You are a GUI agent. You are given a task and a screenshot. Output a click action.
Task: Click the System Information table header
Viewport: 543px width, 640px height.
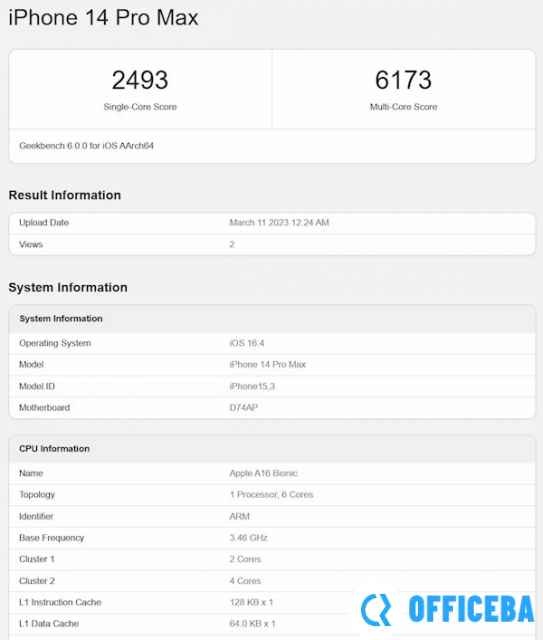272,319
